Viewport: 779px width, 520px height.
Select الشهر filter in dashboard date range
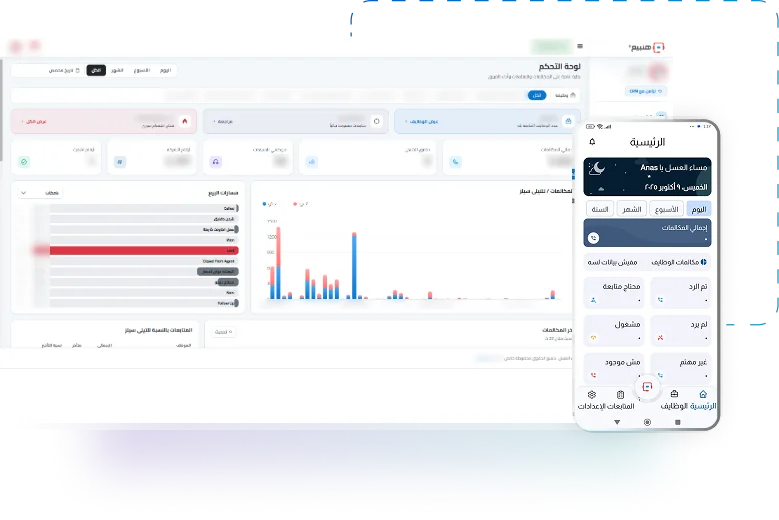click(117, 71)
